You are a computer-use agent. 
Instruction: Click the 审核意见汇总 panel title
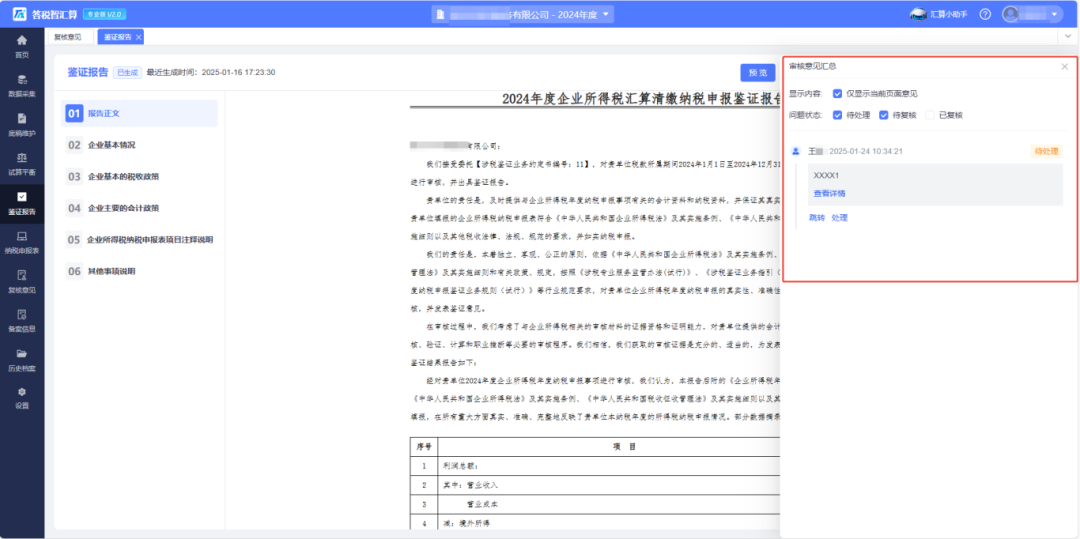[x=813, y=67]
